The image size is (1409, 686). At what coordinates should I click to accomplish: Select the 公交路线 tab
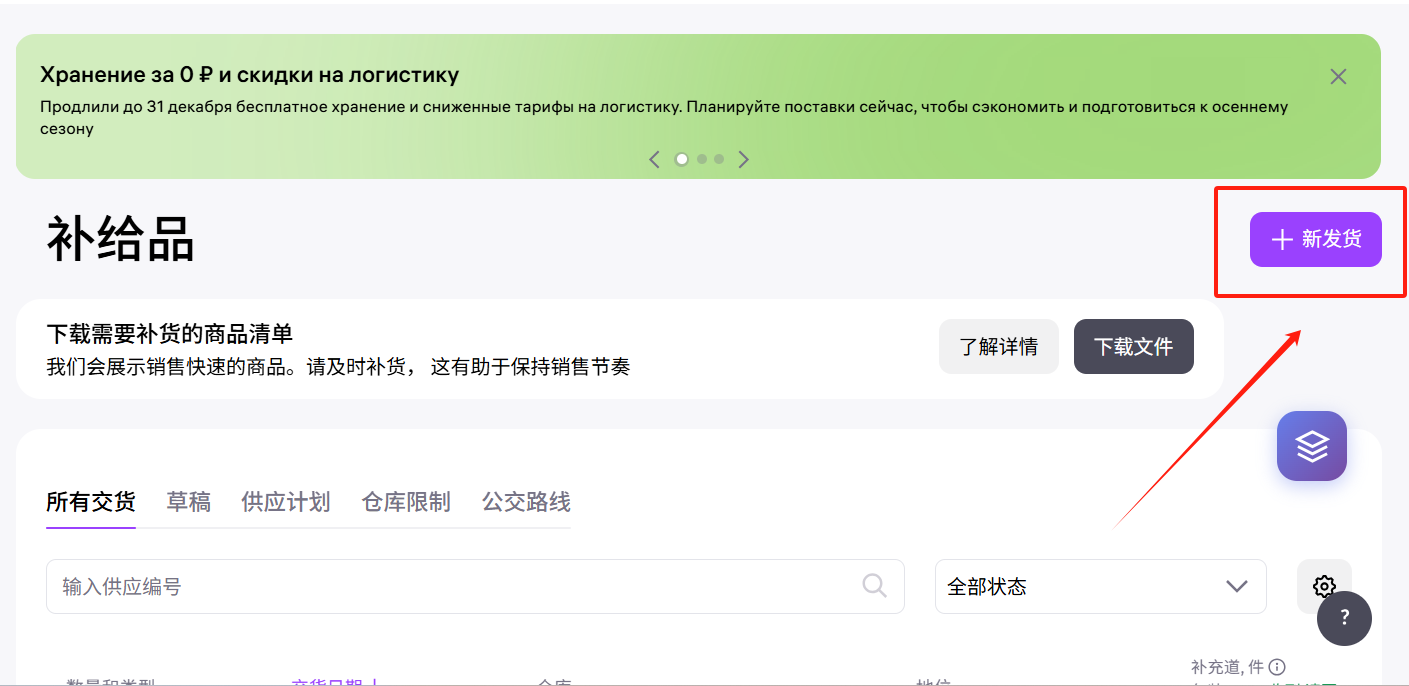click(x=526, y=502)
